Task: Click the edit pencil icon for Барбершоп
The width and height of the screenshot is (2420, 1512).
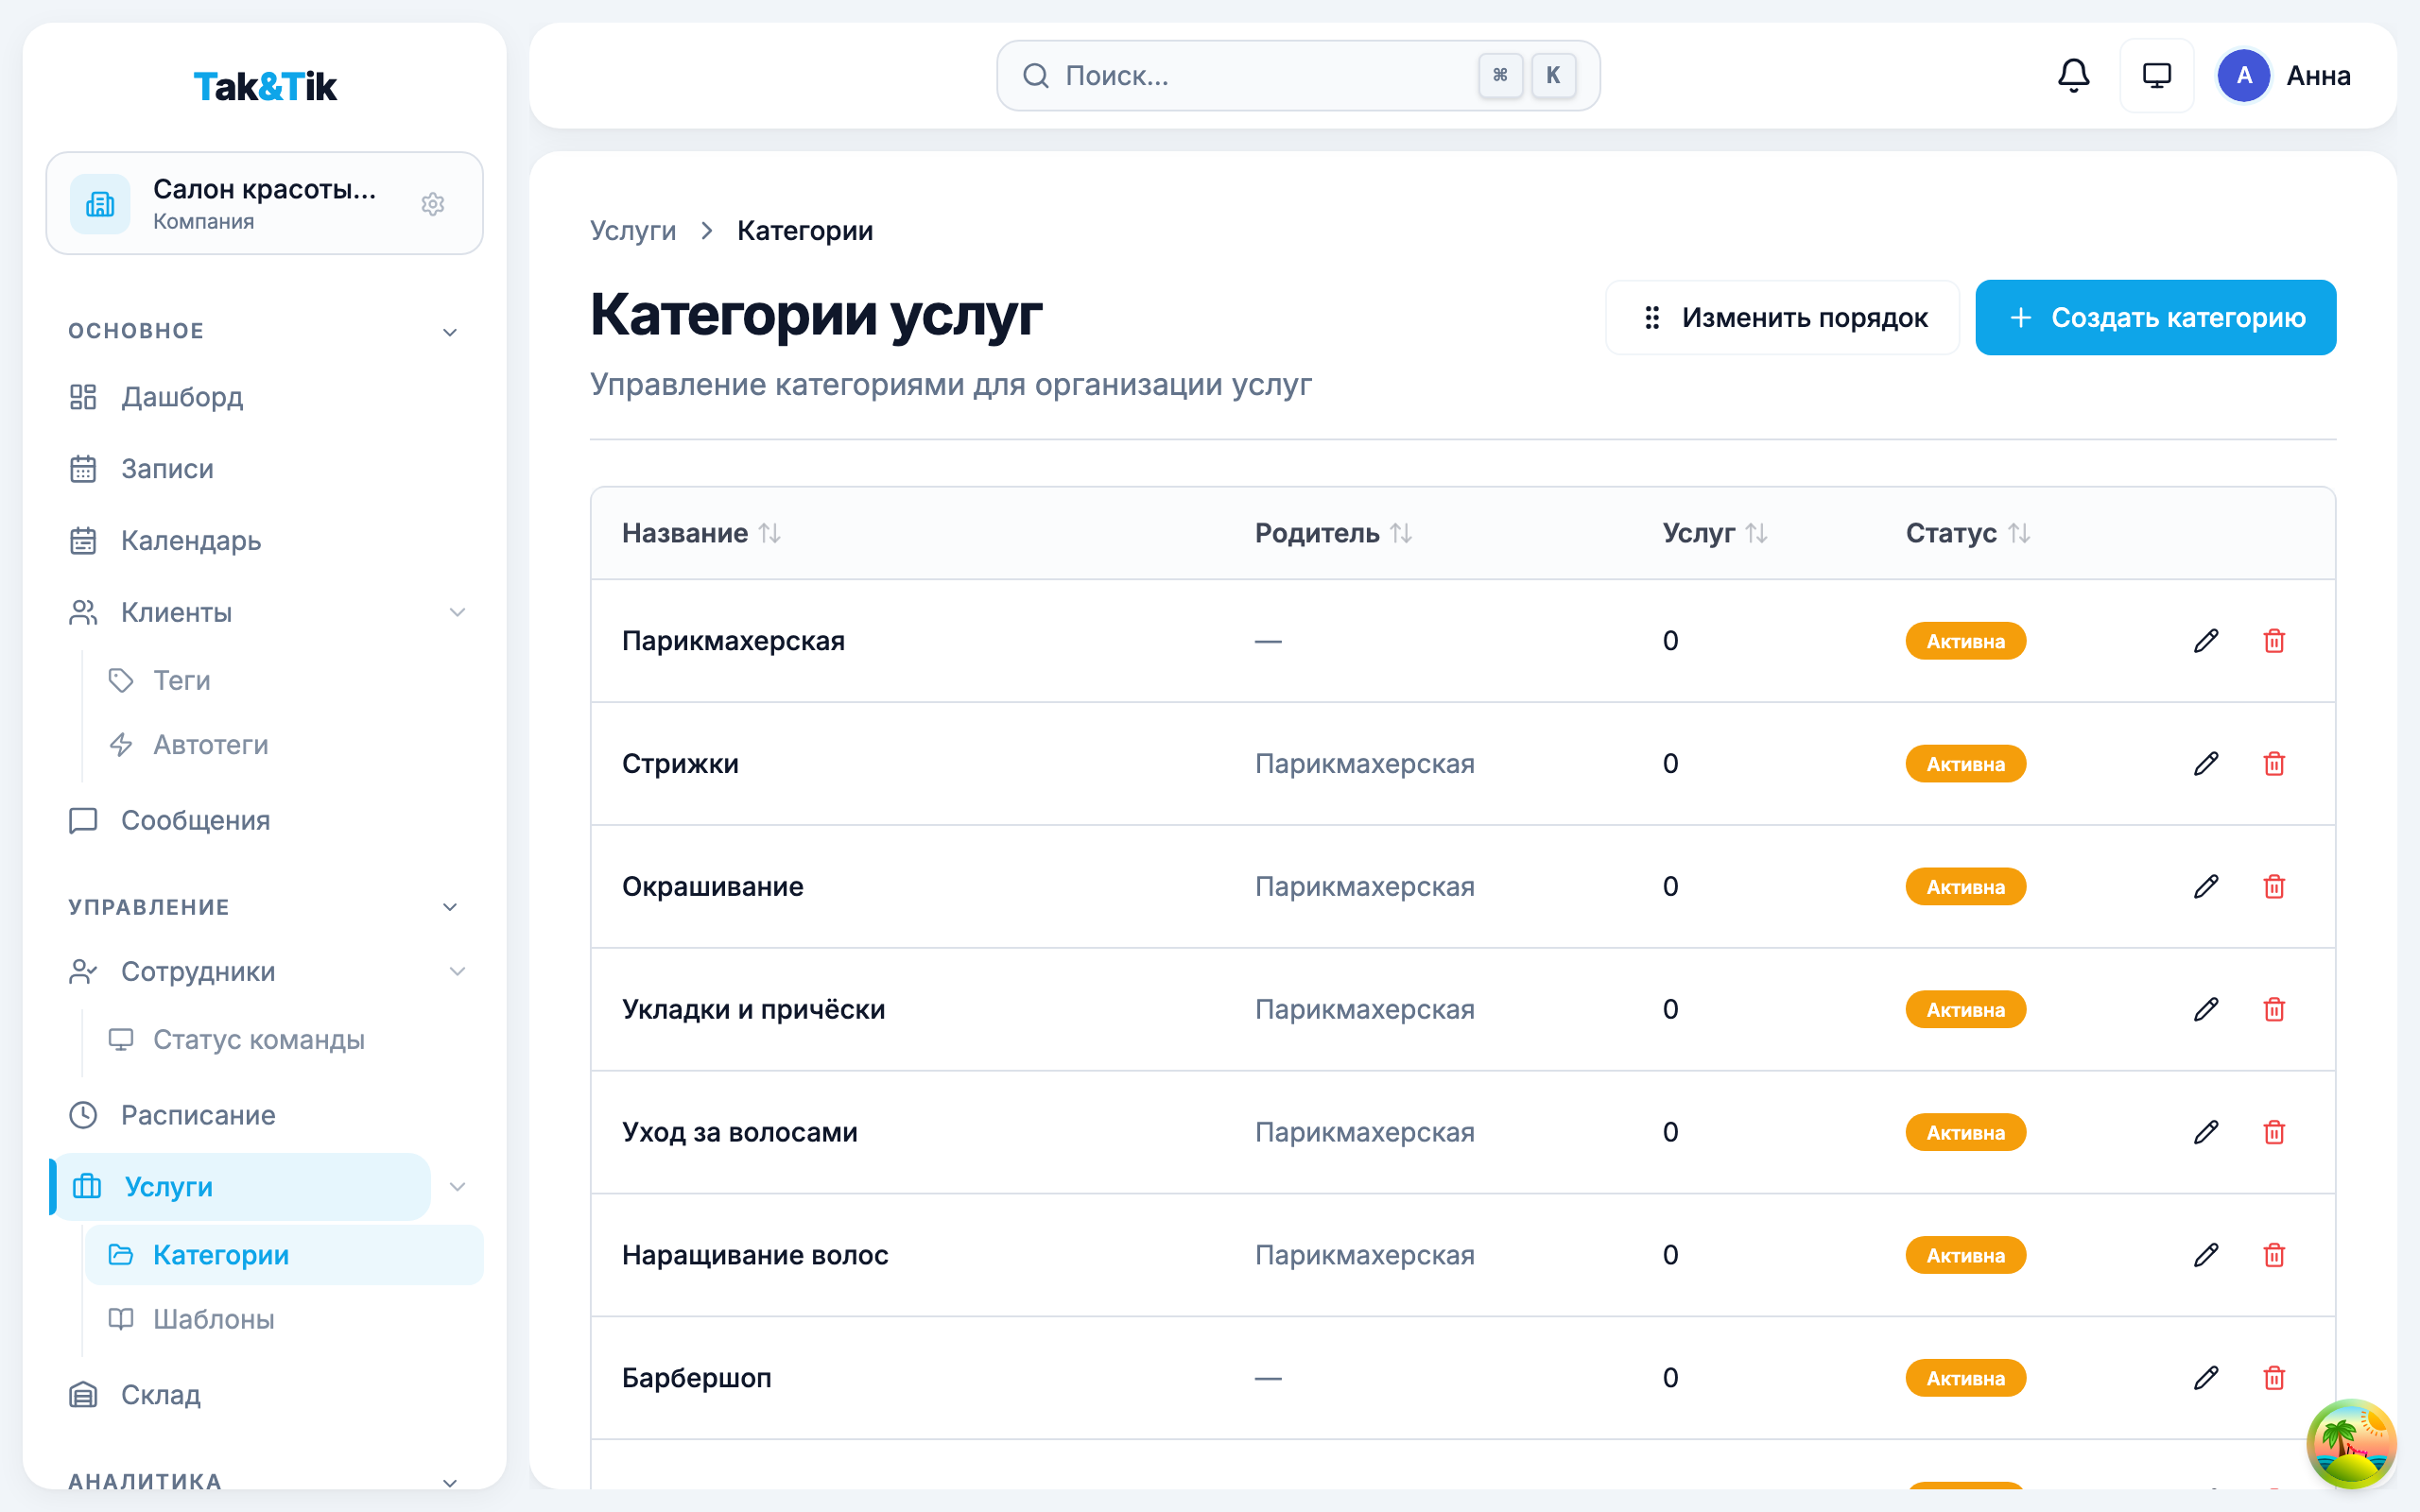Action: (x=2205, y=1377)
